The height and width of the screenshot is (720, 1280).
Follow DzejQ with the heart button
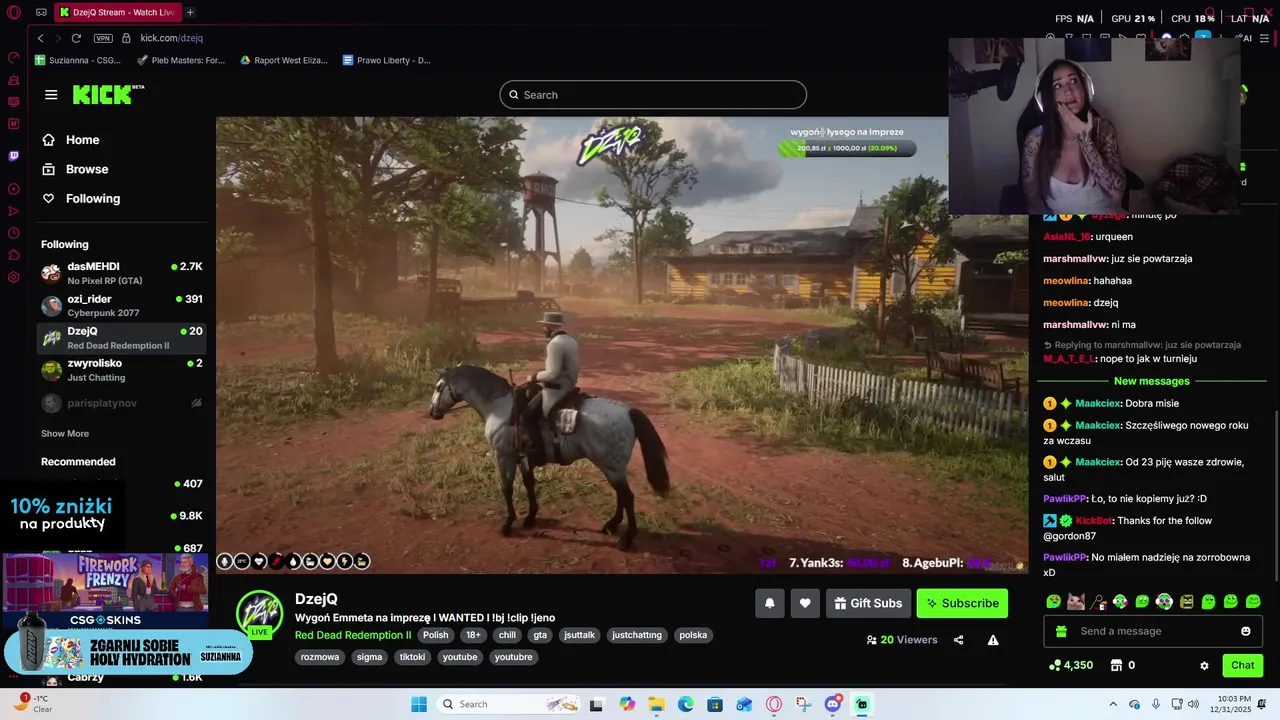pos(805,603)
